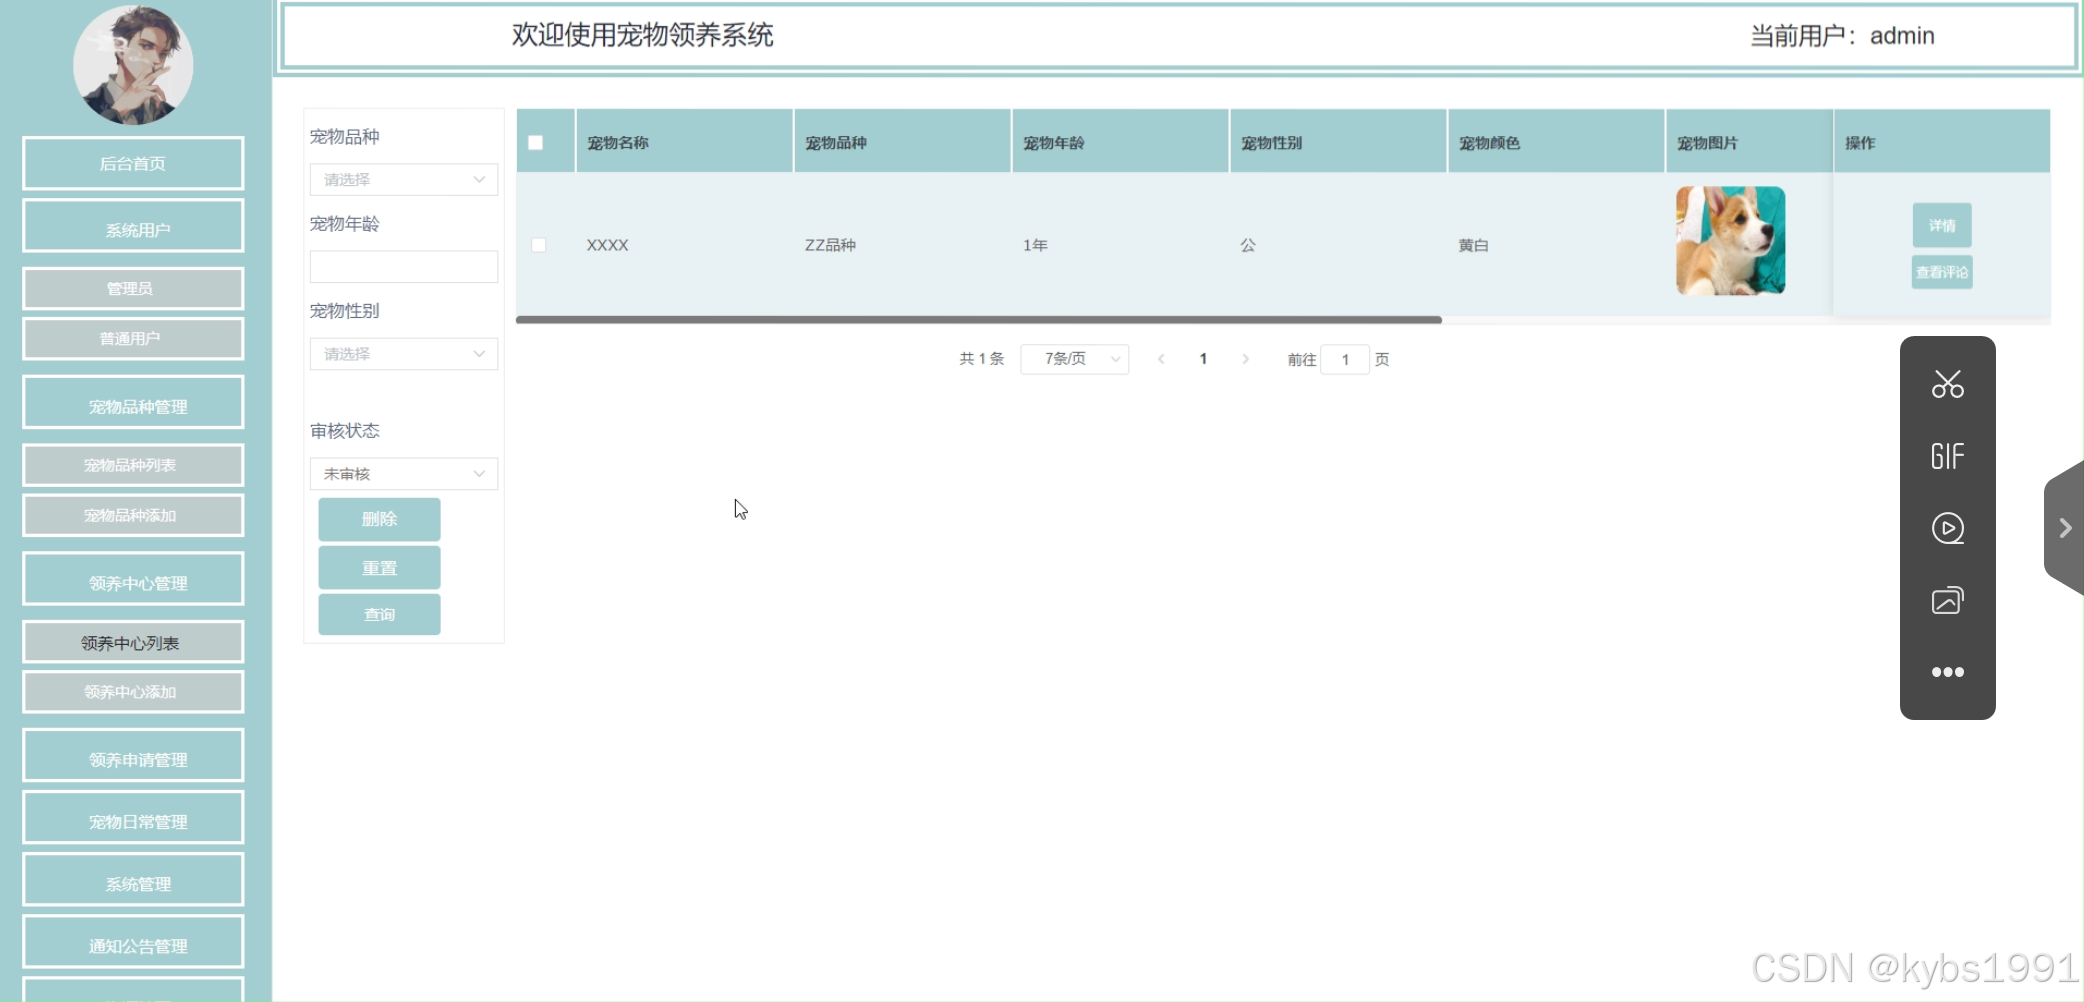Open the 审核状态 dropdown showing 未审核
Viewport: 2084px width, 1002px height.
pos(403,474)
